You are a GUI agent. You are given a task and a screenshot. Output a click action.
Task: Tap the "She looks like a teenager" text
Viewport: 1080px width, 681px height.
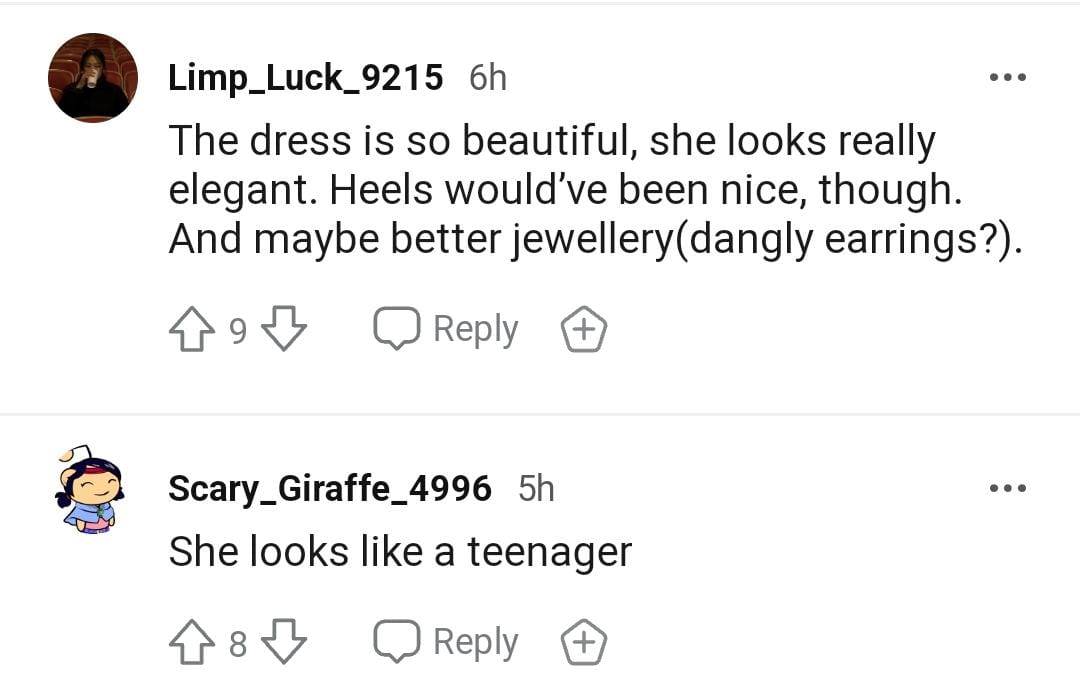(400, 552)
